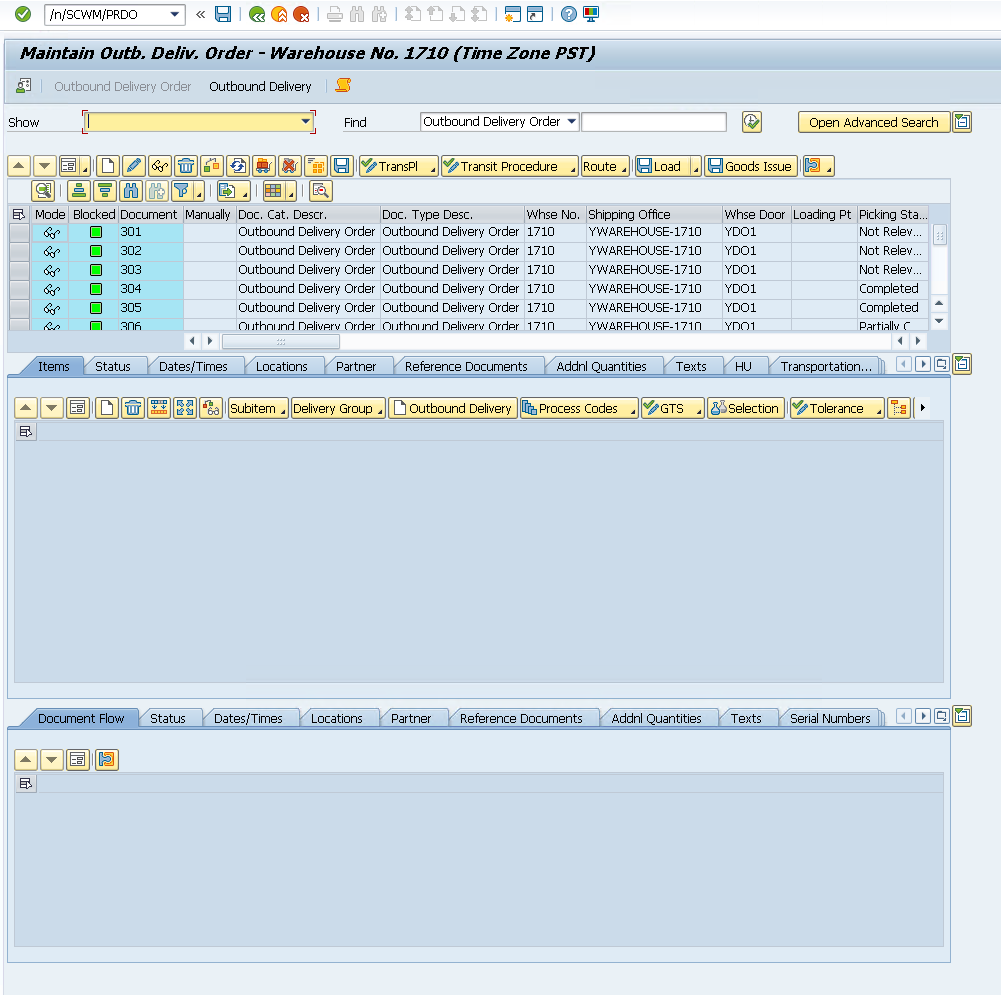
Task: Open the Serial Numbers tab
Action: pyautogui.click(x=830, y=718)
